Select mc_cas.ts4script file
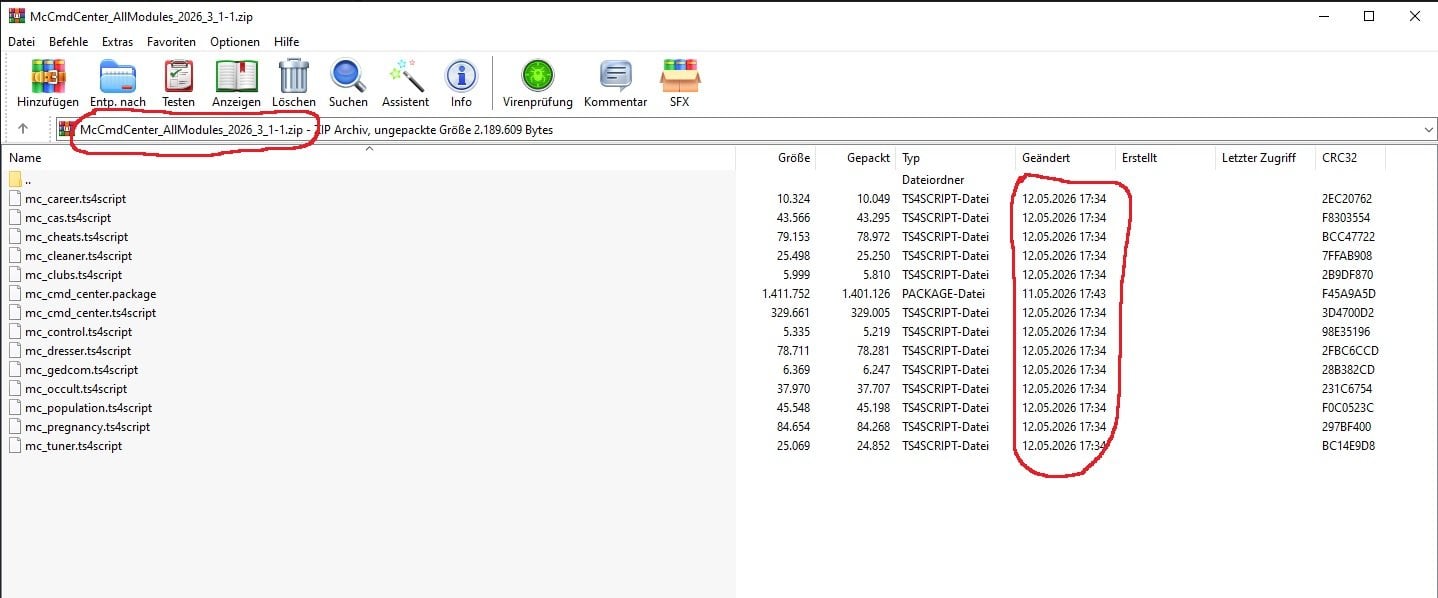 (x=68, y=218)
